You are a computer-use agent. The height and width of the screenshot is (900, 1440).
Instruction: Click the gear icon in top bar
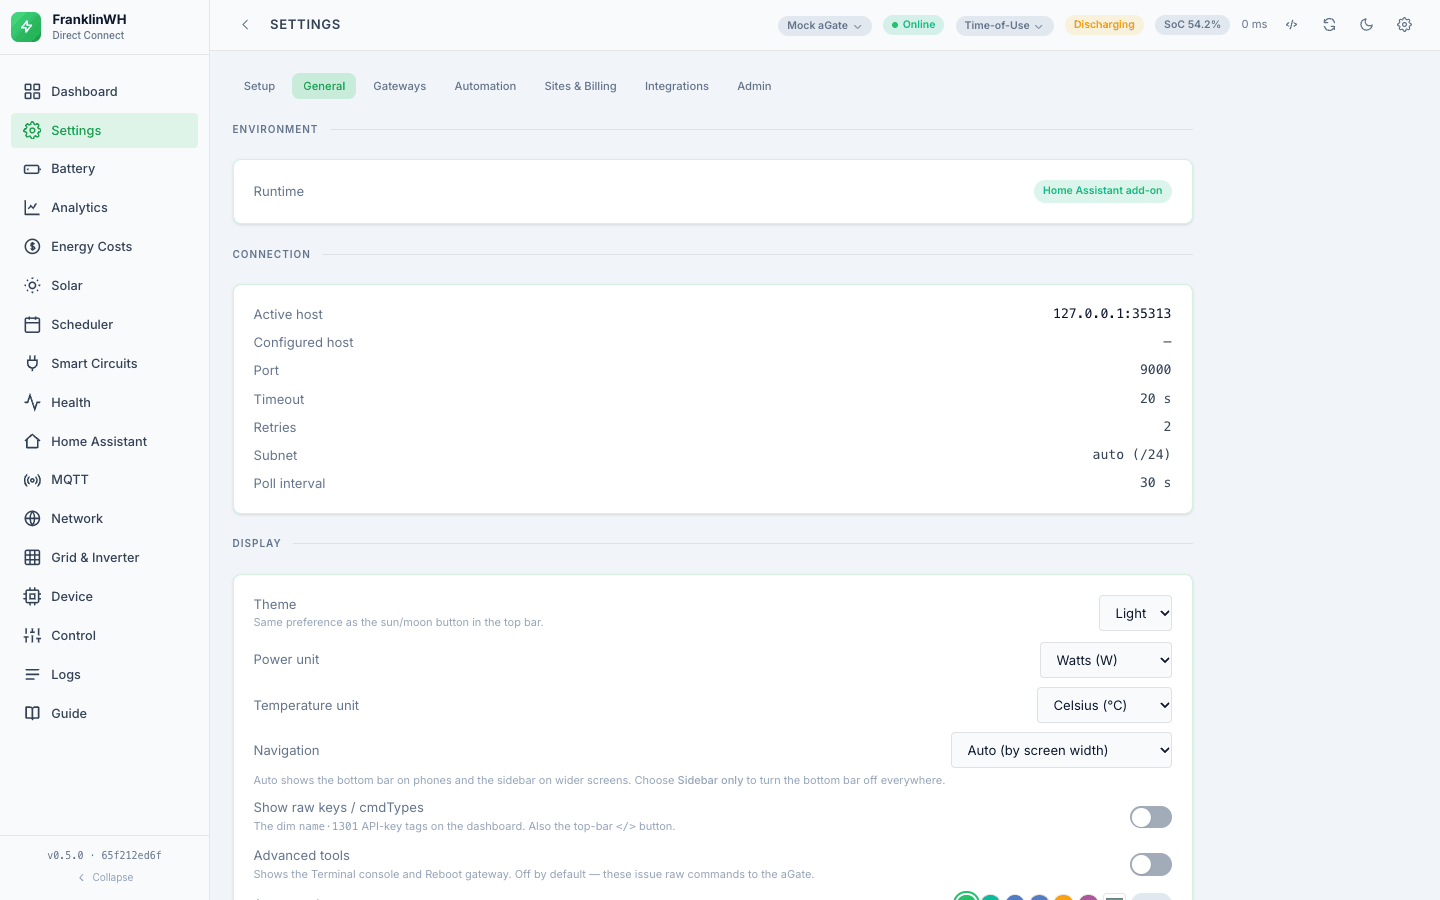1404,25
